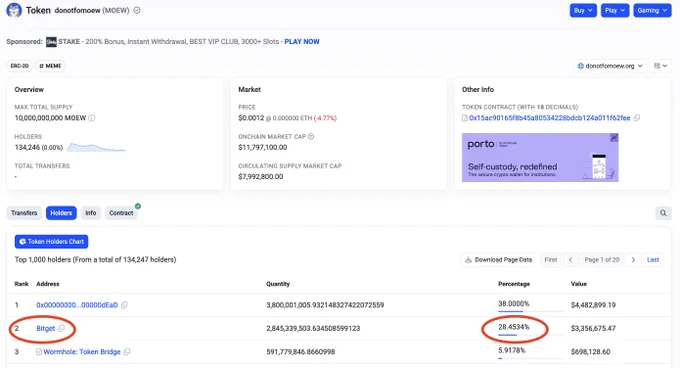Click the # MEME tag
Screen dimensions: 680x368
[50, 66]
